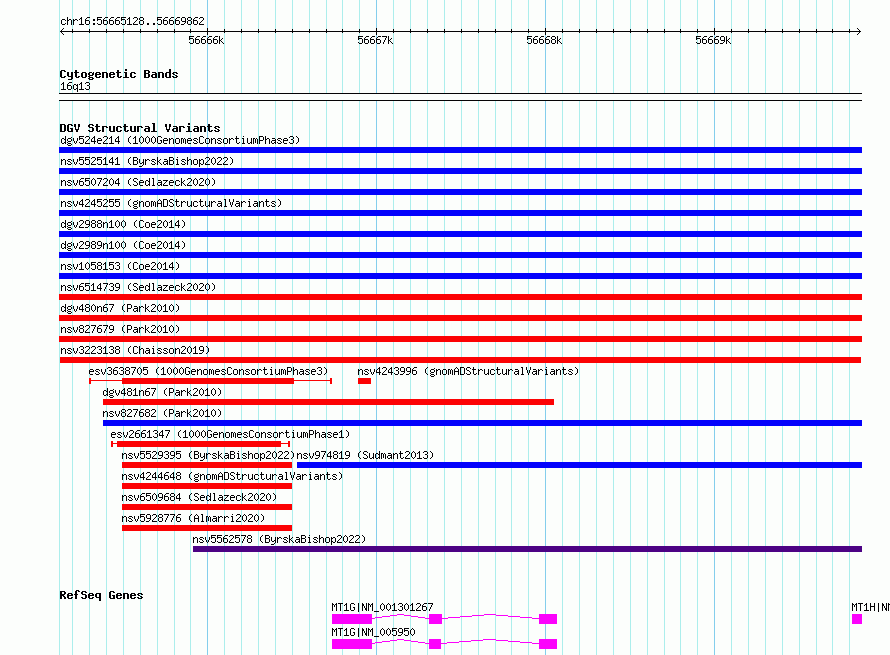This screenshot has width=890, height=655.
Task: Click middle exon block of MT1G NM_005950
Action: [x=435, y=644]
